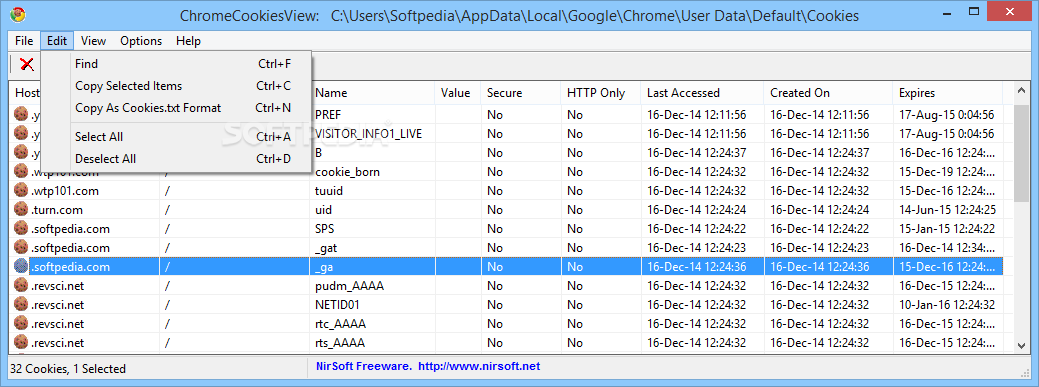This screenshot has height=387, width=1039.
Task: Select the cookie_born name cell
Action: click(347, 172)
